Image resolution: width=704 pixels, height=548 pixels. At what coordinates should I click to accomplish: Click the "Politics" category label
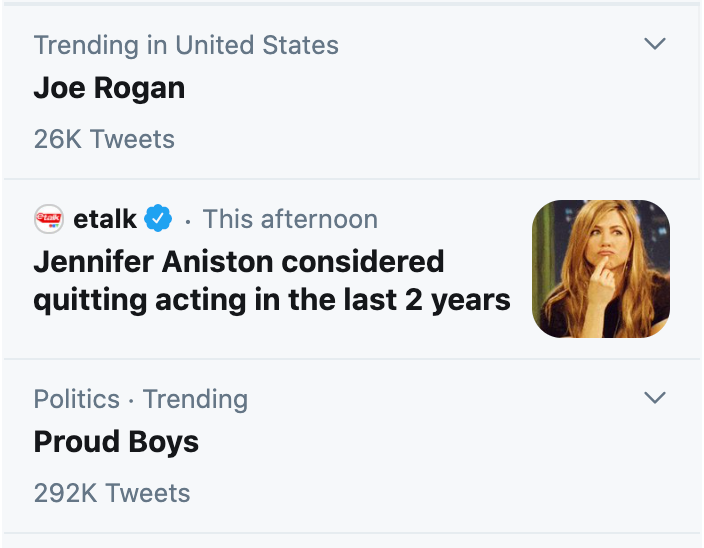[x=76, y=399]
